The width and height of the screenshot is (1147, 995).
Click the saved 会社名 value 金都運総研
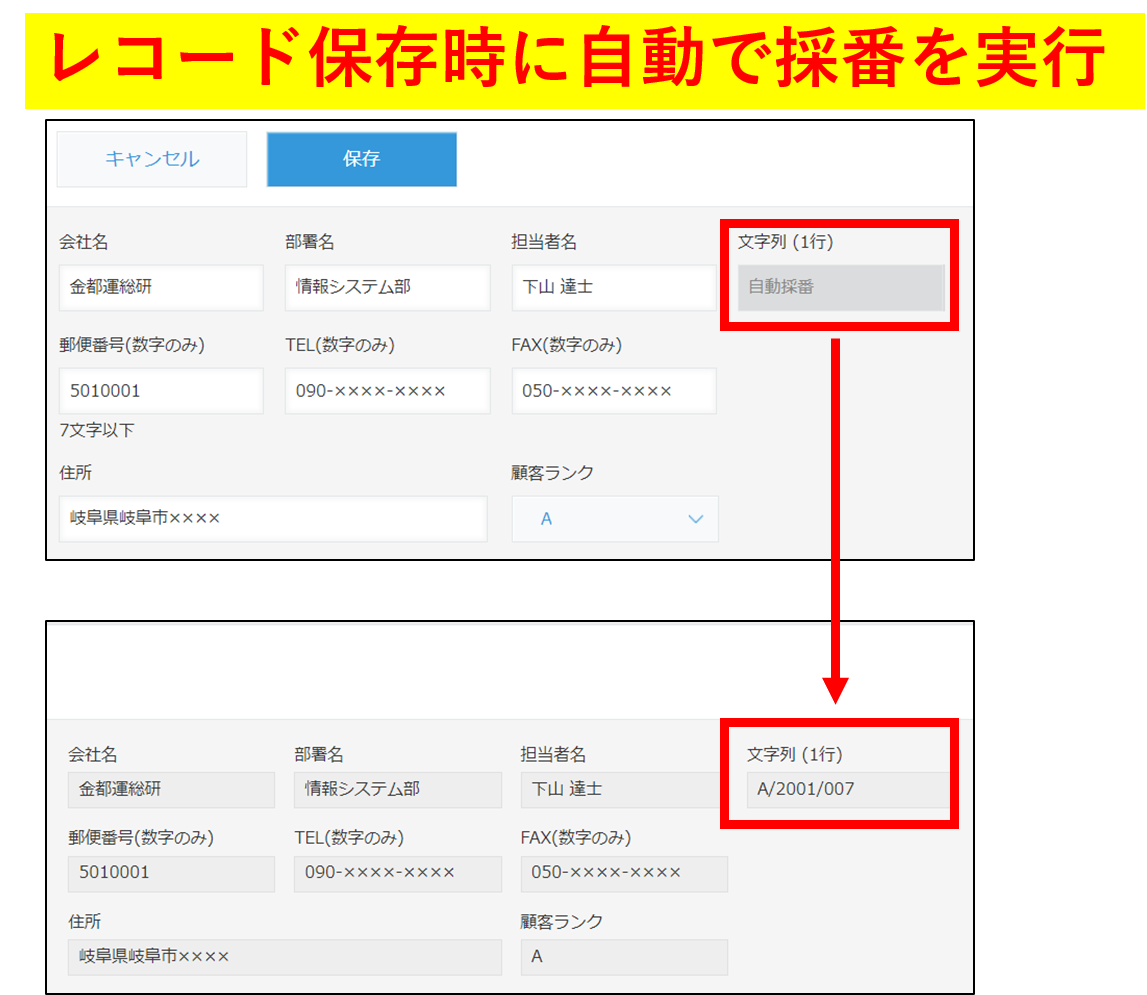[171, 790]
